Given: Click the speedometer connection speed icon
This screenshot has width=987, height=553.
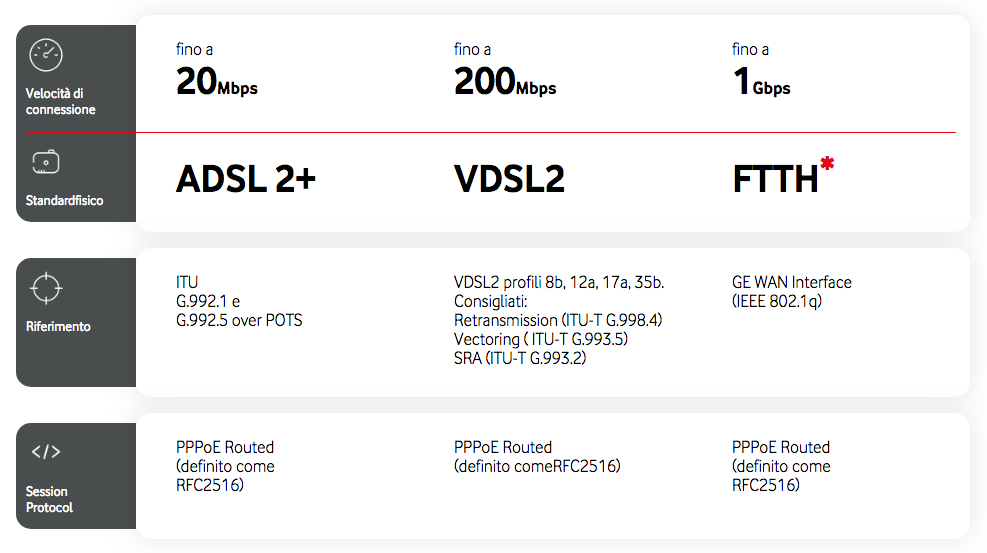Looking at the screenshot, I should click(46, 55).
